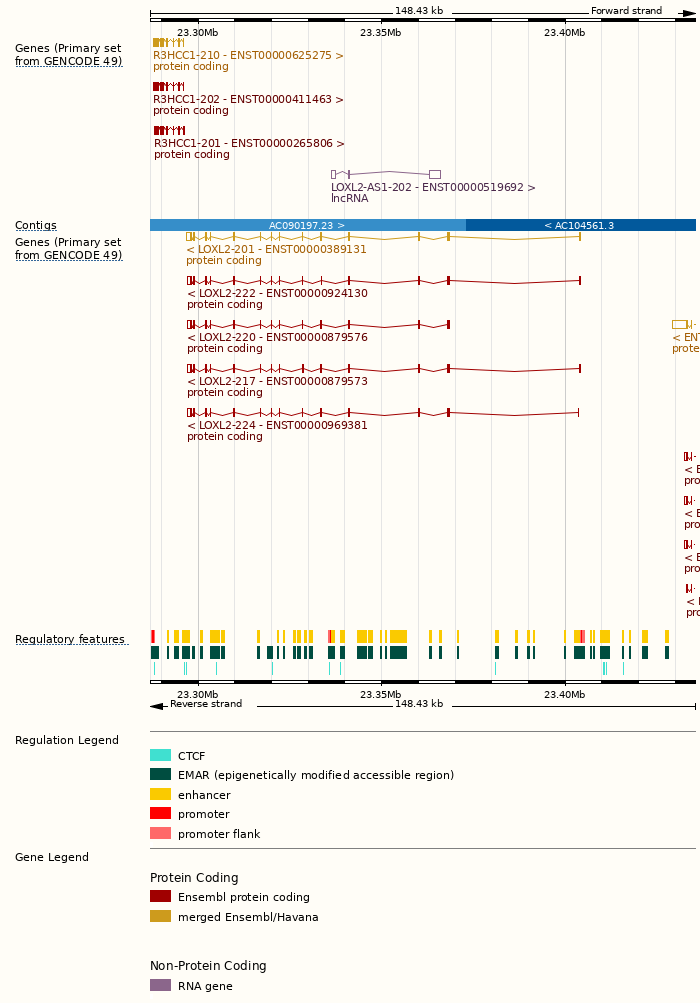Click the purple RNA gene legend swatch
Viewport: 700px width, 1003px height.
[160, 986]
